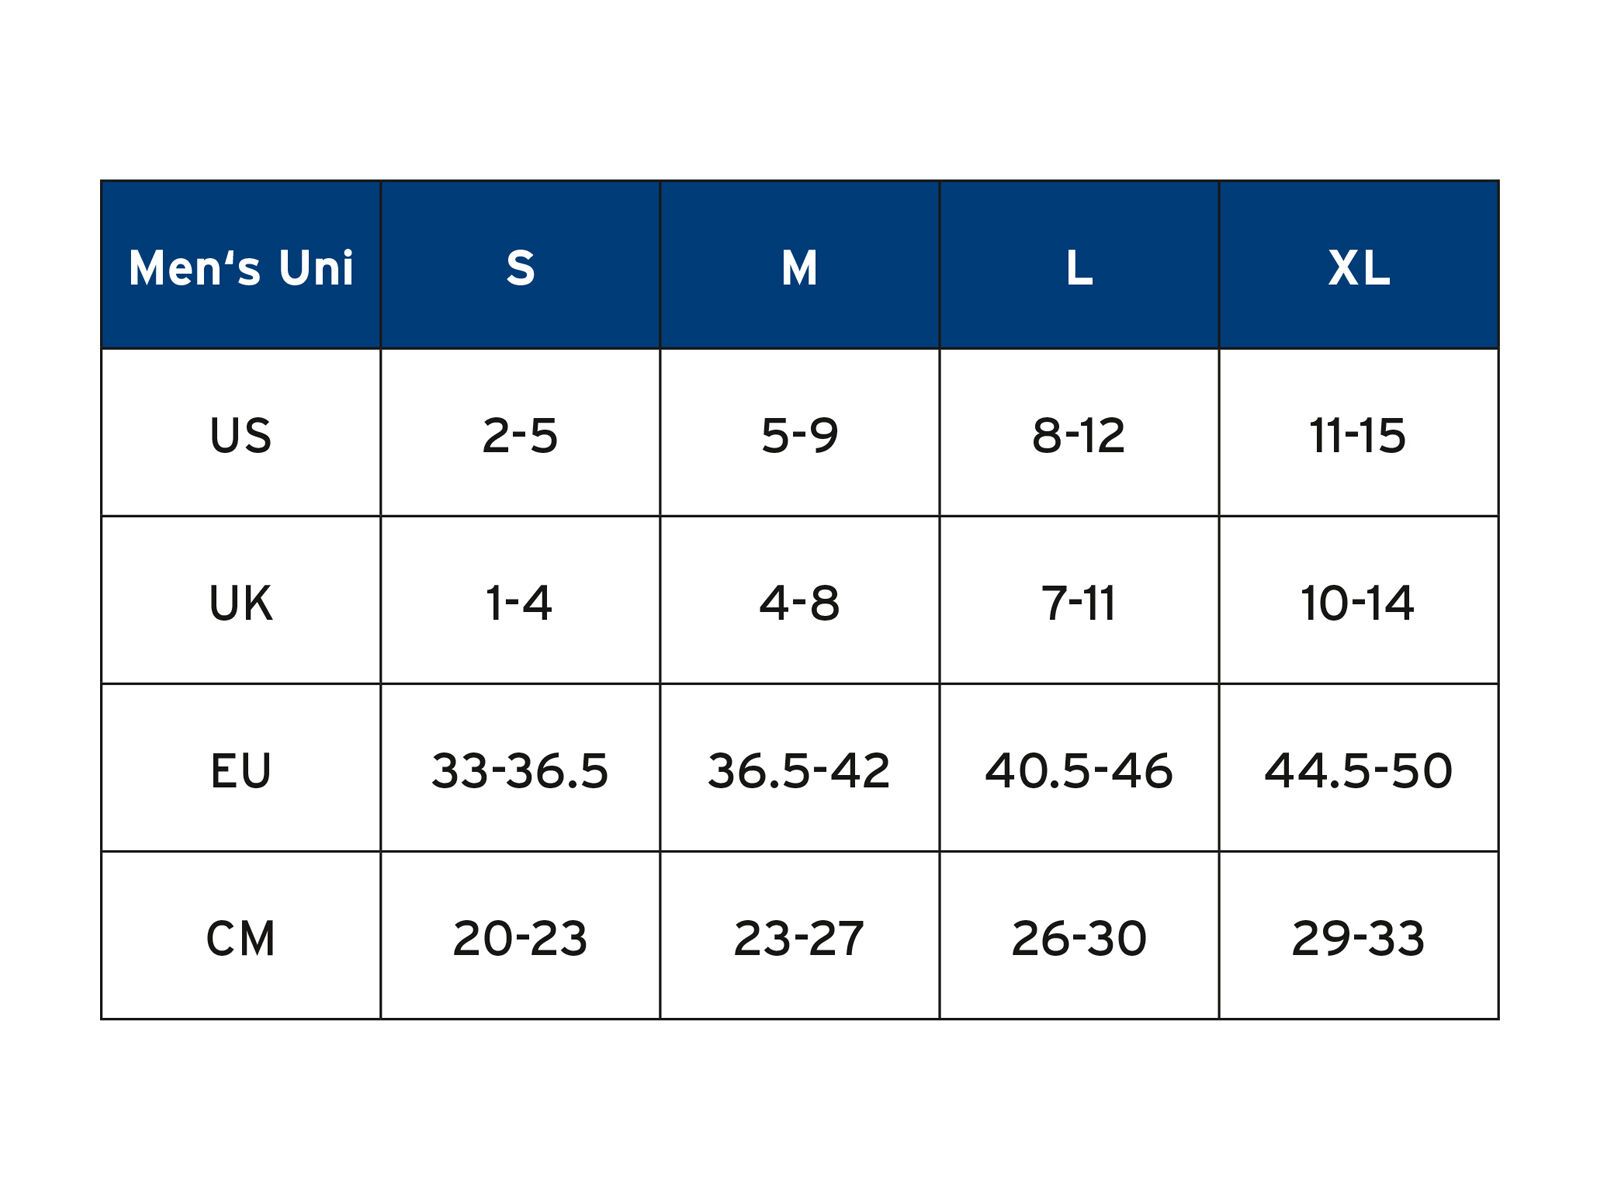Click the EU size 44.5-50 cell
The image size is (1600, 1200).
[1358, 770]
